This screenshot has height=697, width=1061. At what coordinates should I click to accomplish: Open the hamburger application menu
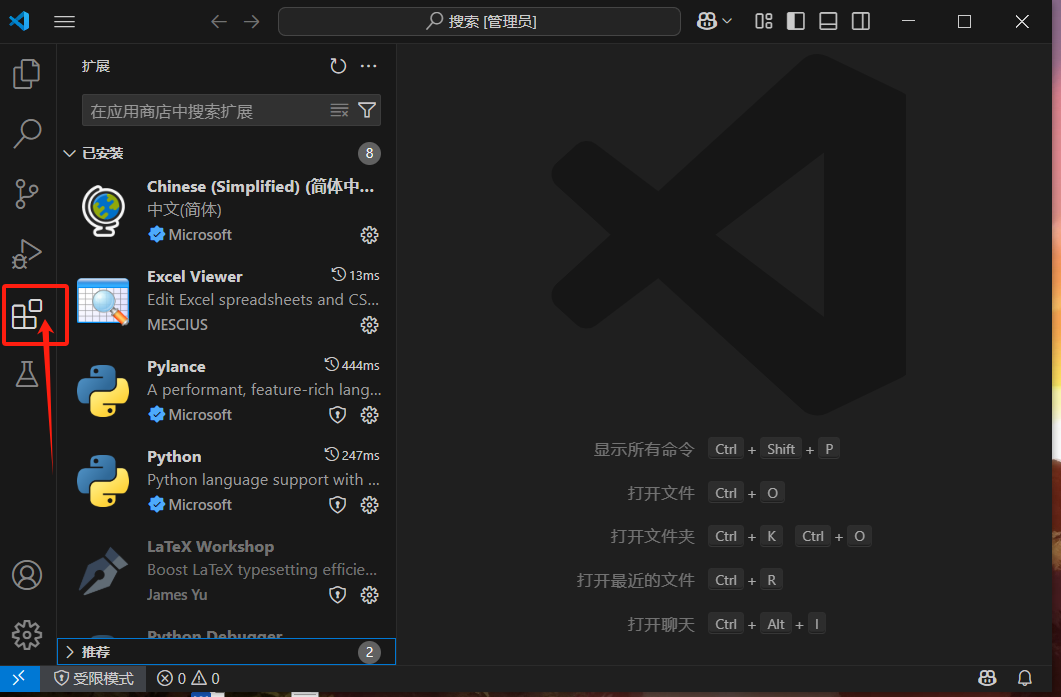point(64,22)
